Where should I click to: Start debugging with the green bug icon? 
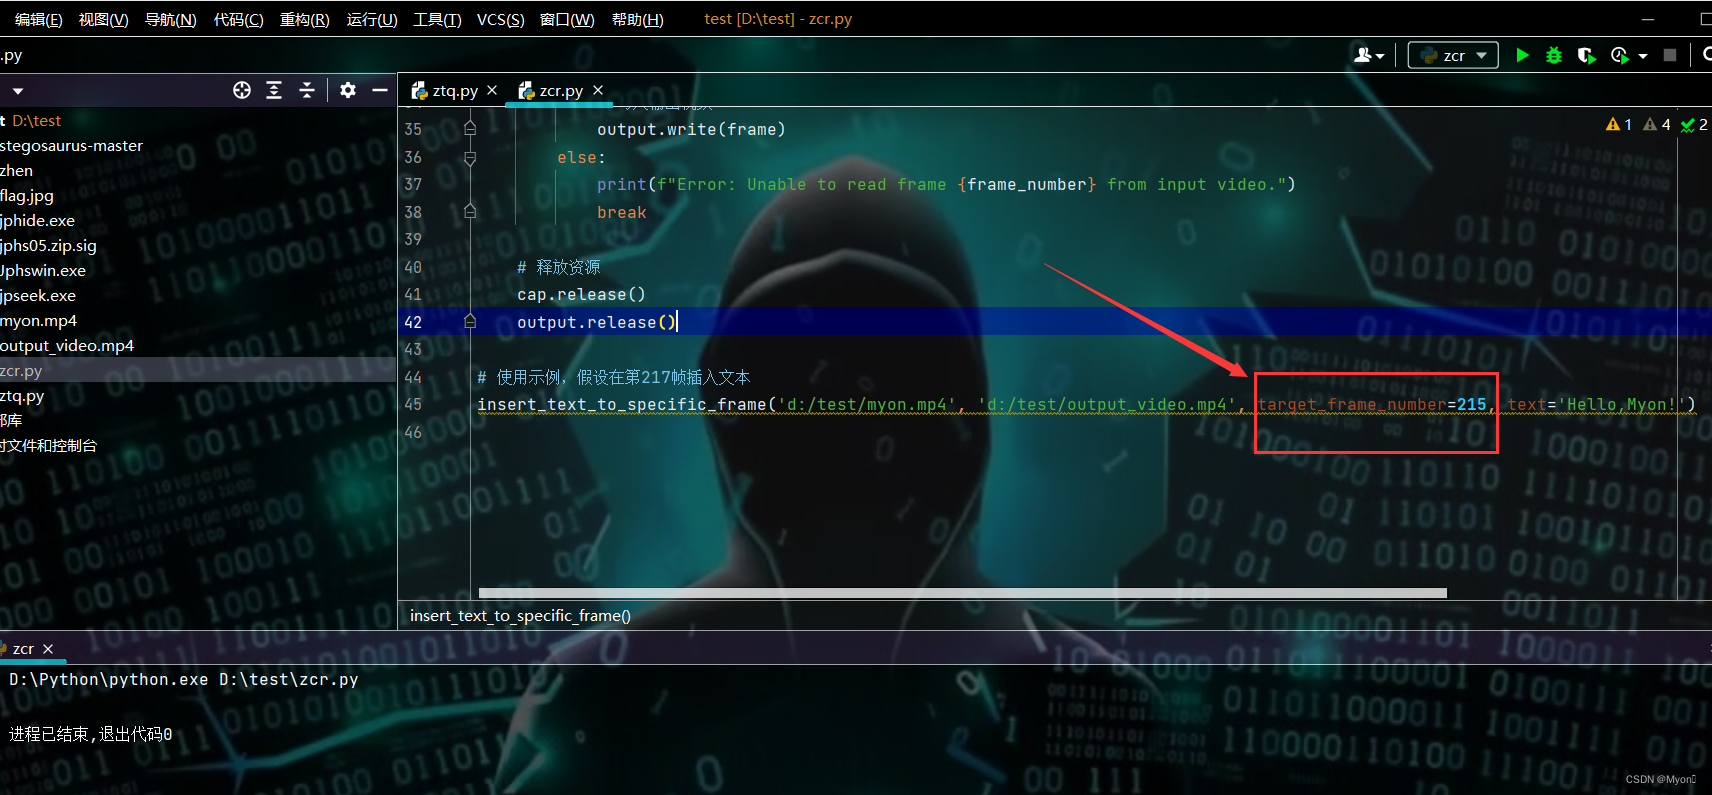pos(1554,55)
